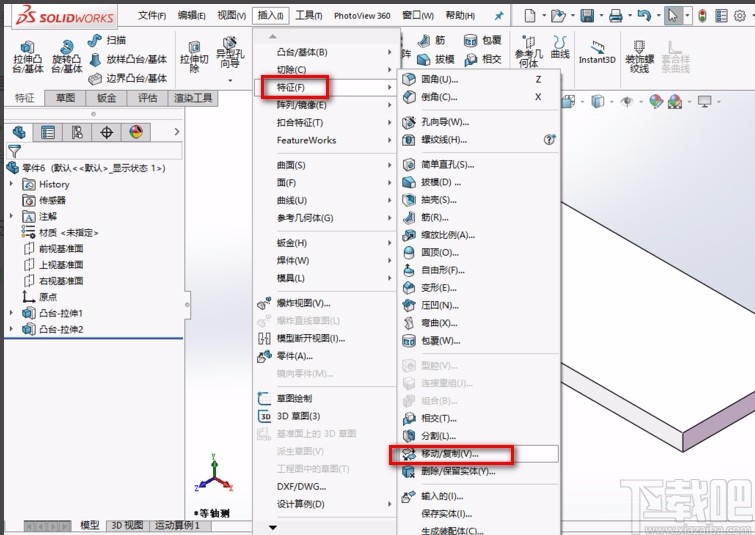
Task: Open the PropertyManager tab icon
Action: click(48, 132)
